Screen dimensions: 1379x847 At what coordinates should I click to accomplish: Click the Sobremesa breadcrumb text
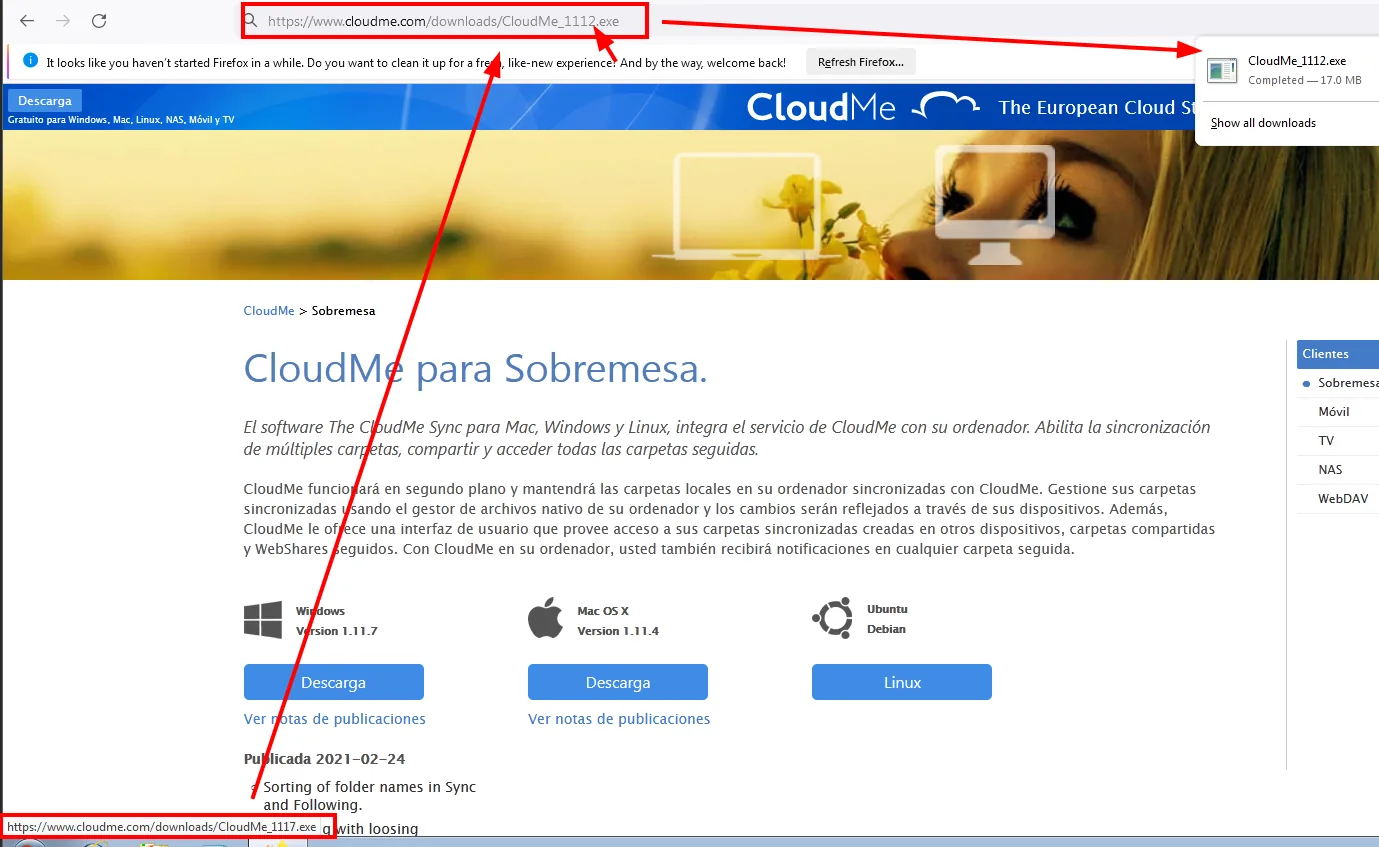[x=343, y=311]
